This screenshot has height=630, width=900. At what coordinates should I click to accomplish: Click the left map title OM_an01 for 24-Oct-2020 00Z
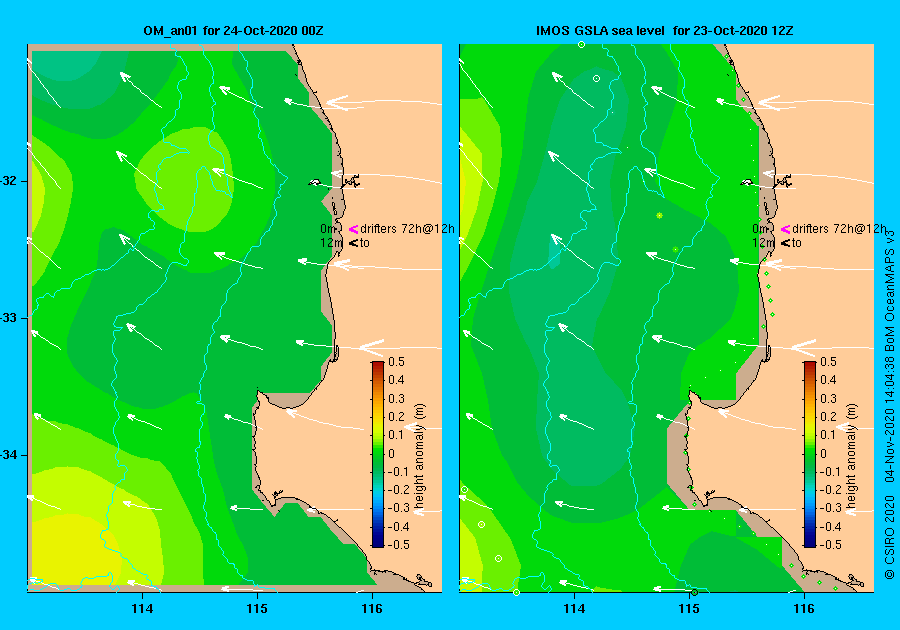pyautogui.click(x=233, y=31)
